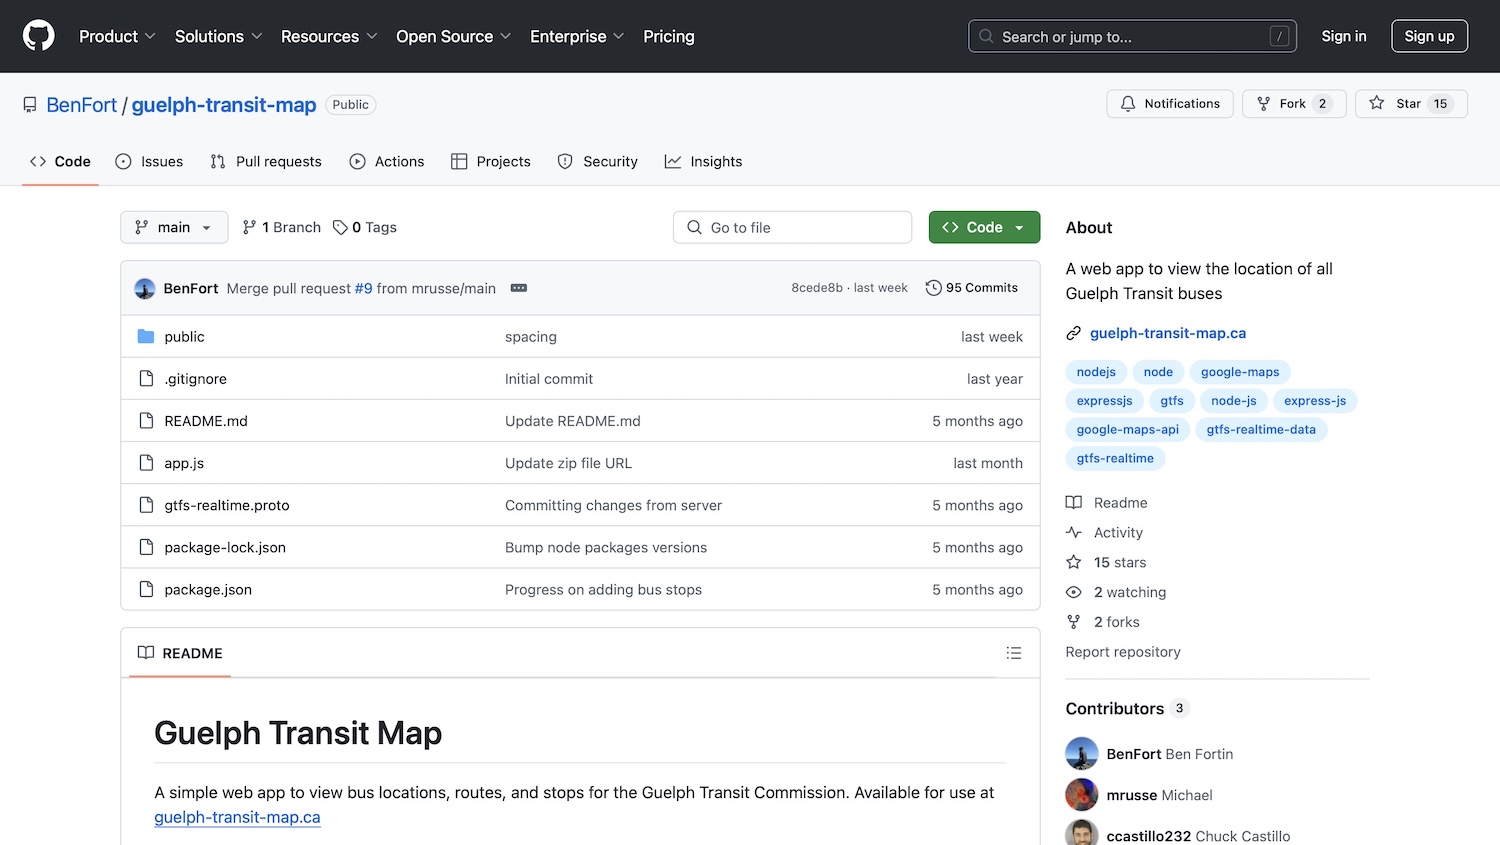
Task: Click the gtfs-realtime.proto file icon
Action: pyautogui.click(x=146, y=505)
